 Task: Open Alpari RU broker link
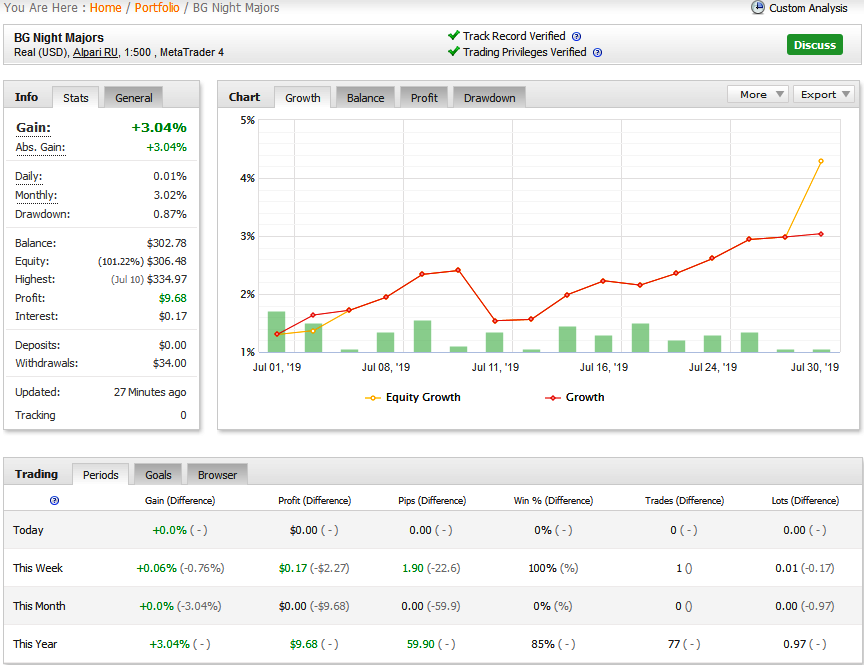coord(95,52)
